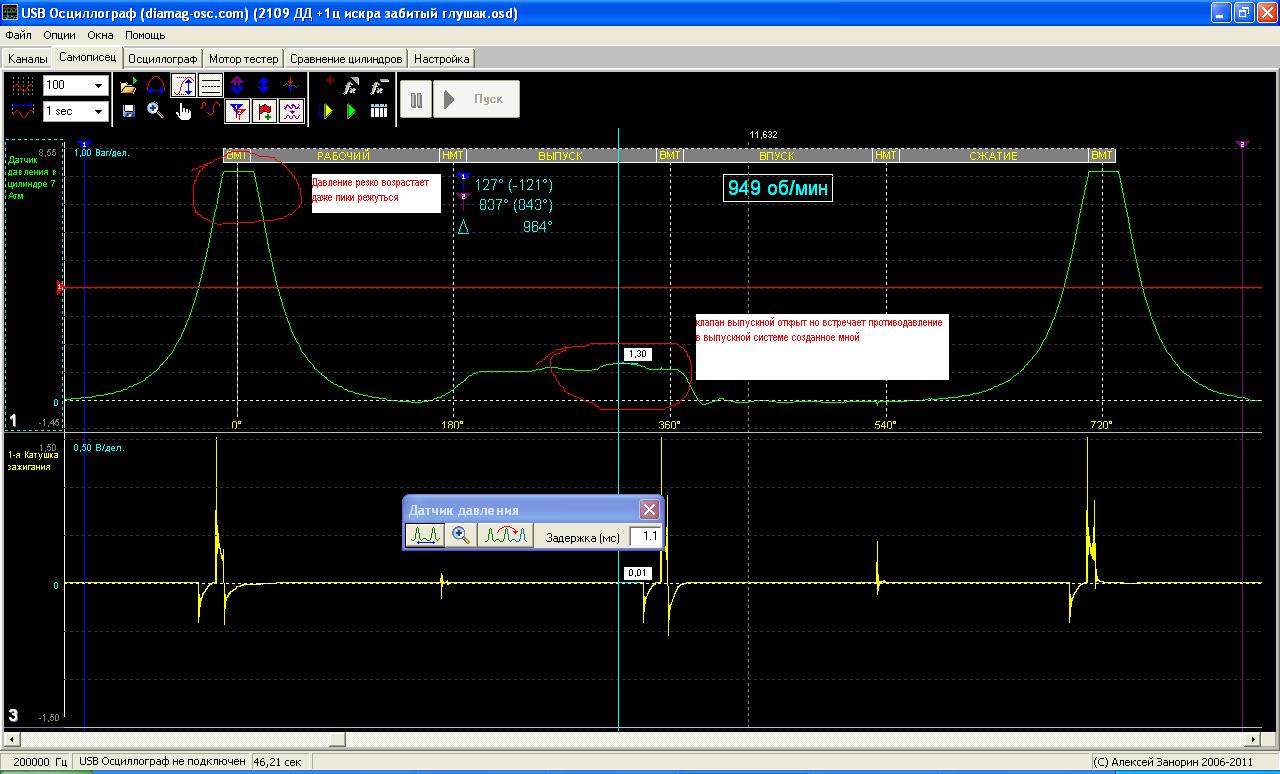The width and height of the screenshot is (1280, 774).
Task: Click the red cross with blue arrow icon
Action: [291, 86]
